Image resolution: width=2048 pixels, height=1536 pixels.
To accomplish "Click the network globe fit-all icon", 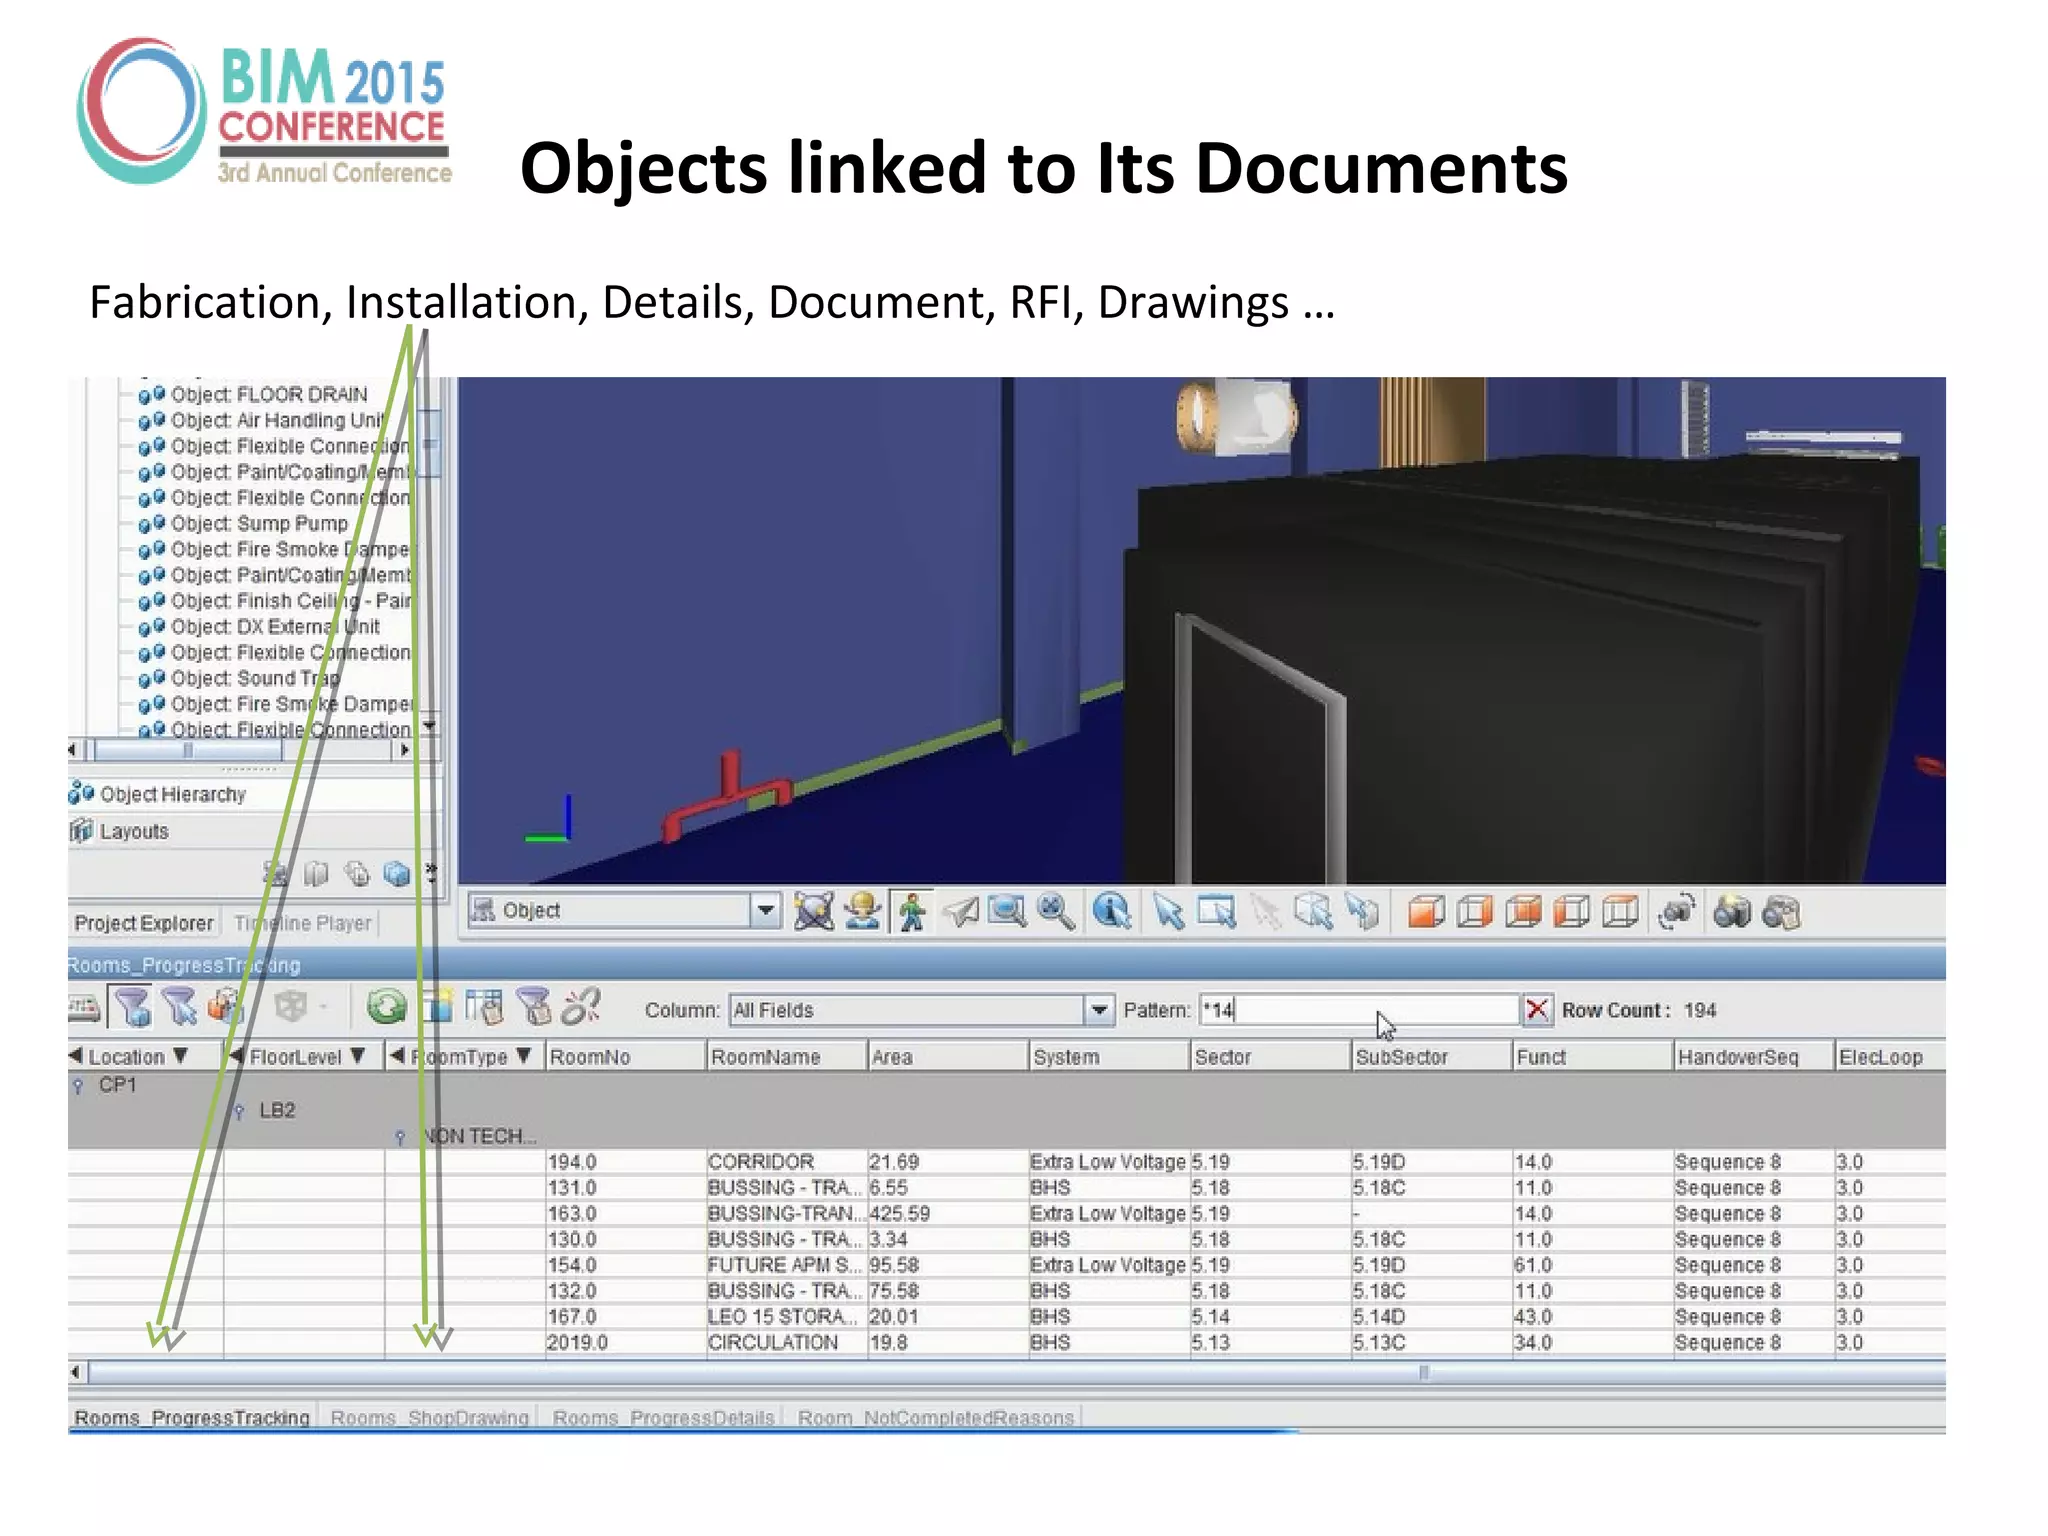I will pos(814,911).
